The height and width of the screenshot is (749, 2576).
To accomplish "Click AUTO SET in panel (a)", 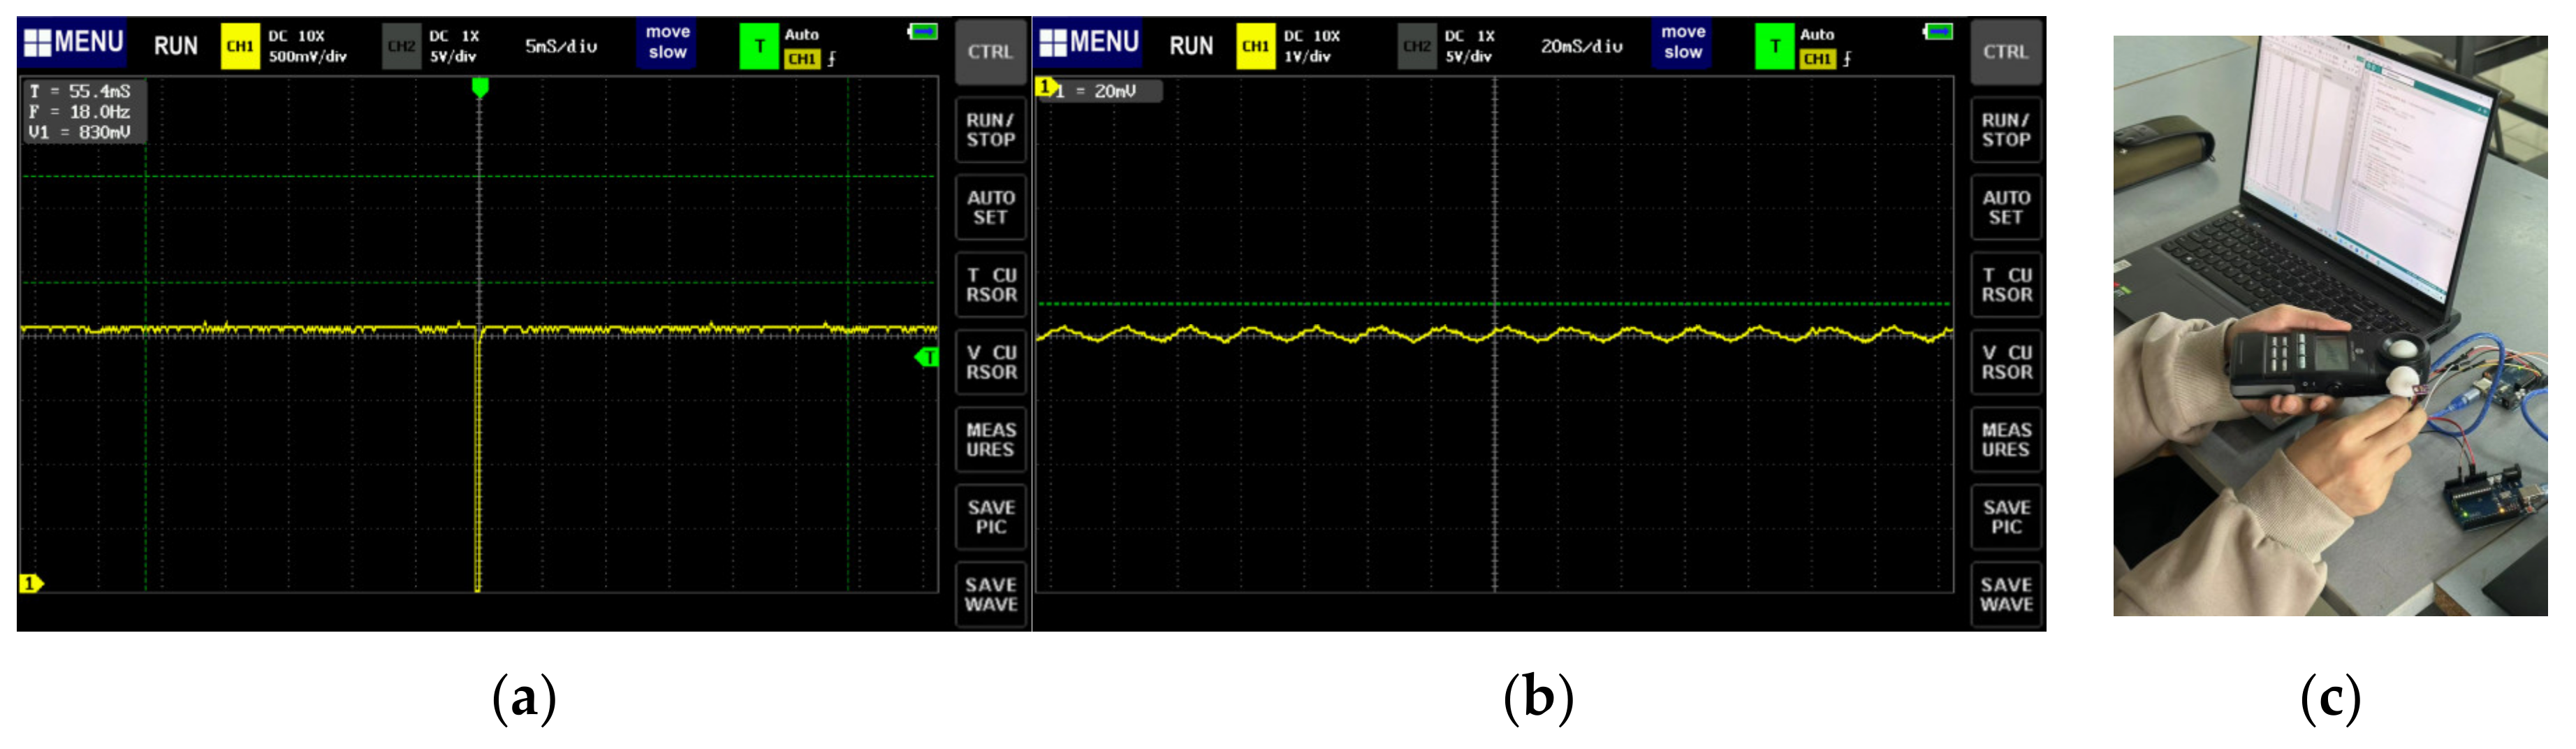I will (x=991, y=207).
